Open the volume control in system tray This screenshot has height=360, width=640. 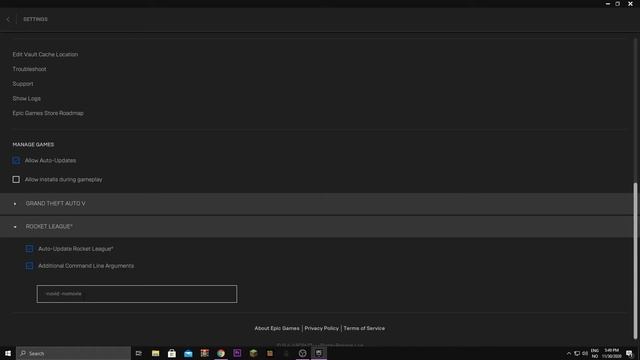click(x=585, y=353)
